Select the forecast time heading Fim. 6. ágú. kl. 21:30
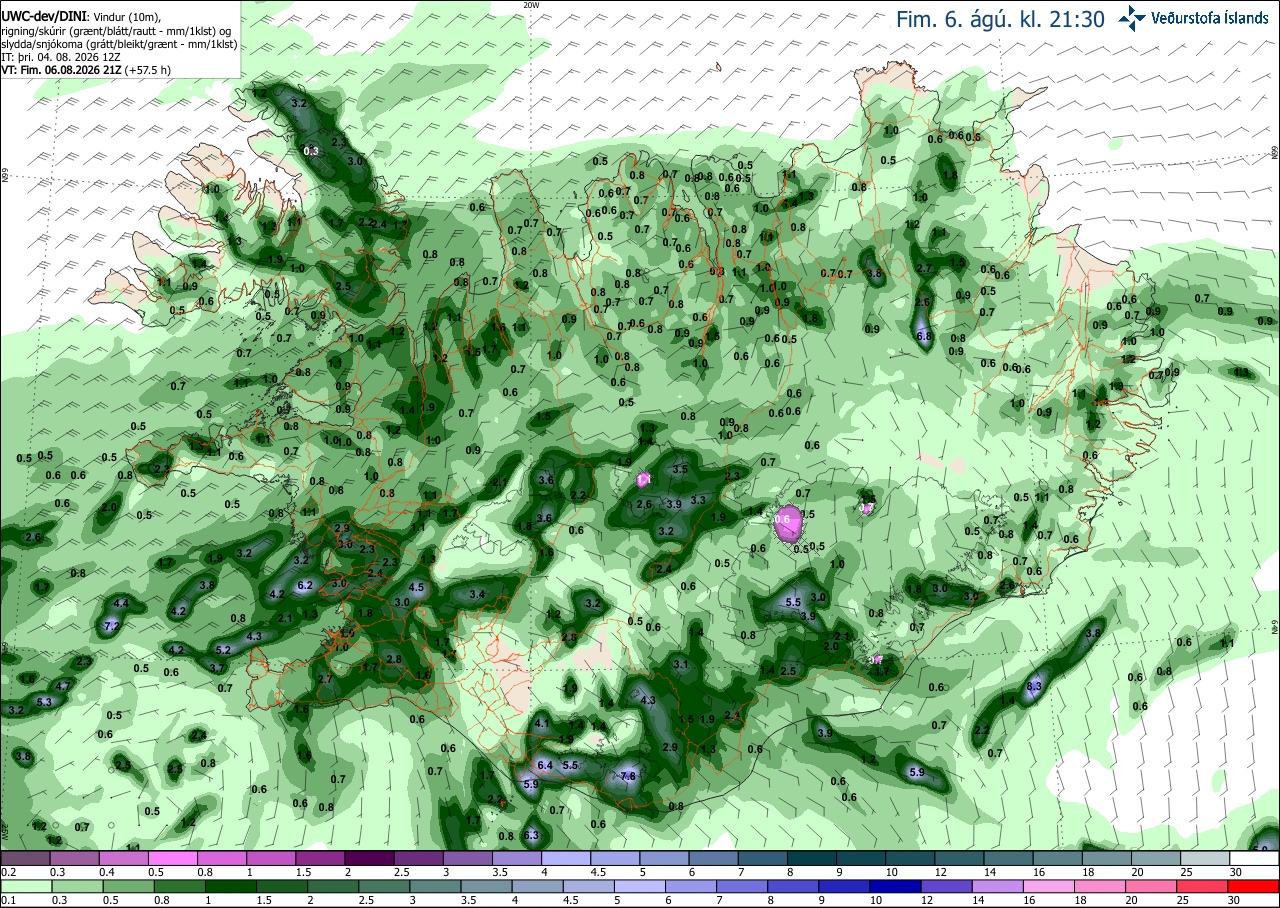This screenshot has height=908, width=1280. pyautogui.click(x=1000, y=19)
